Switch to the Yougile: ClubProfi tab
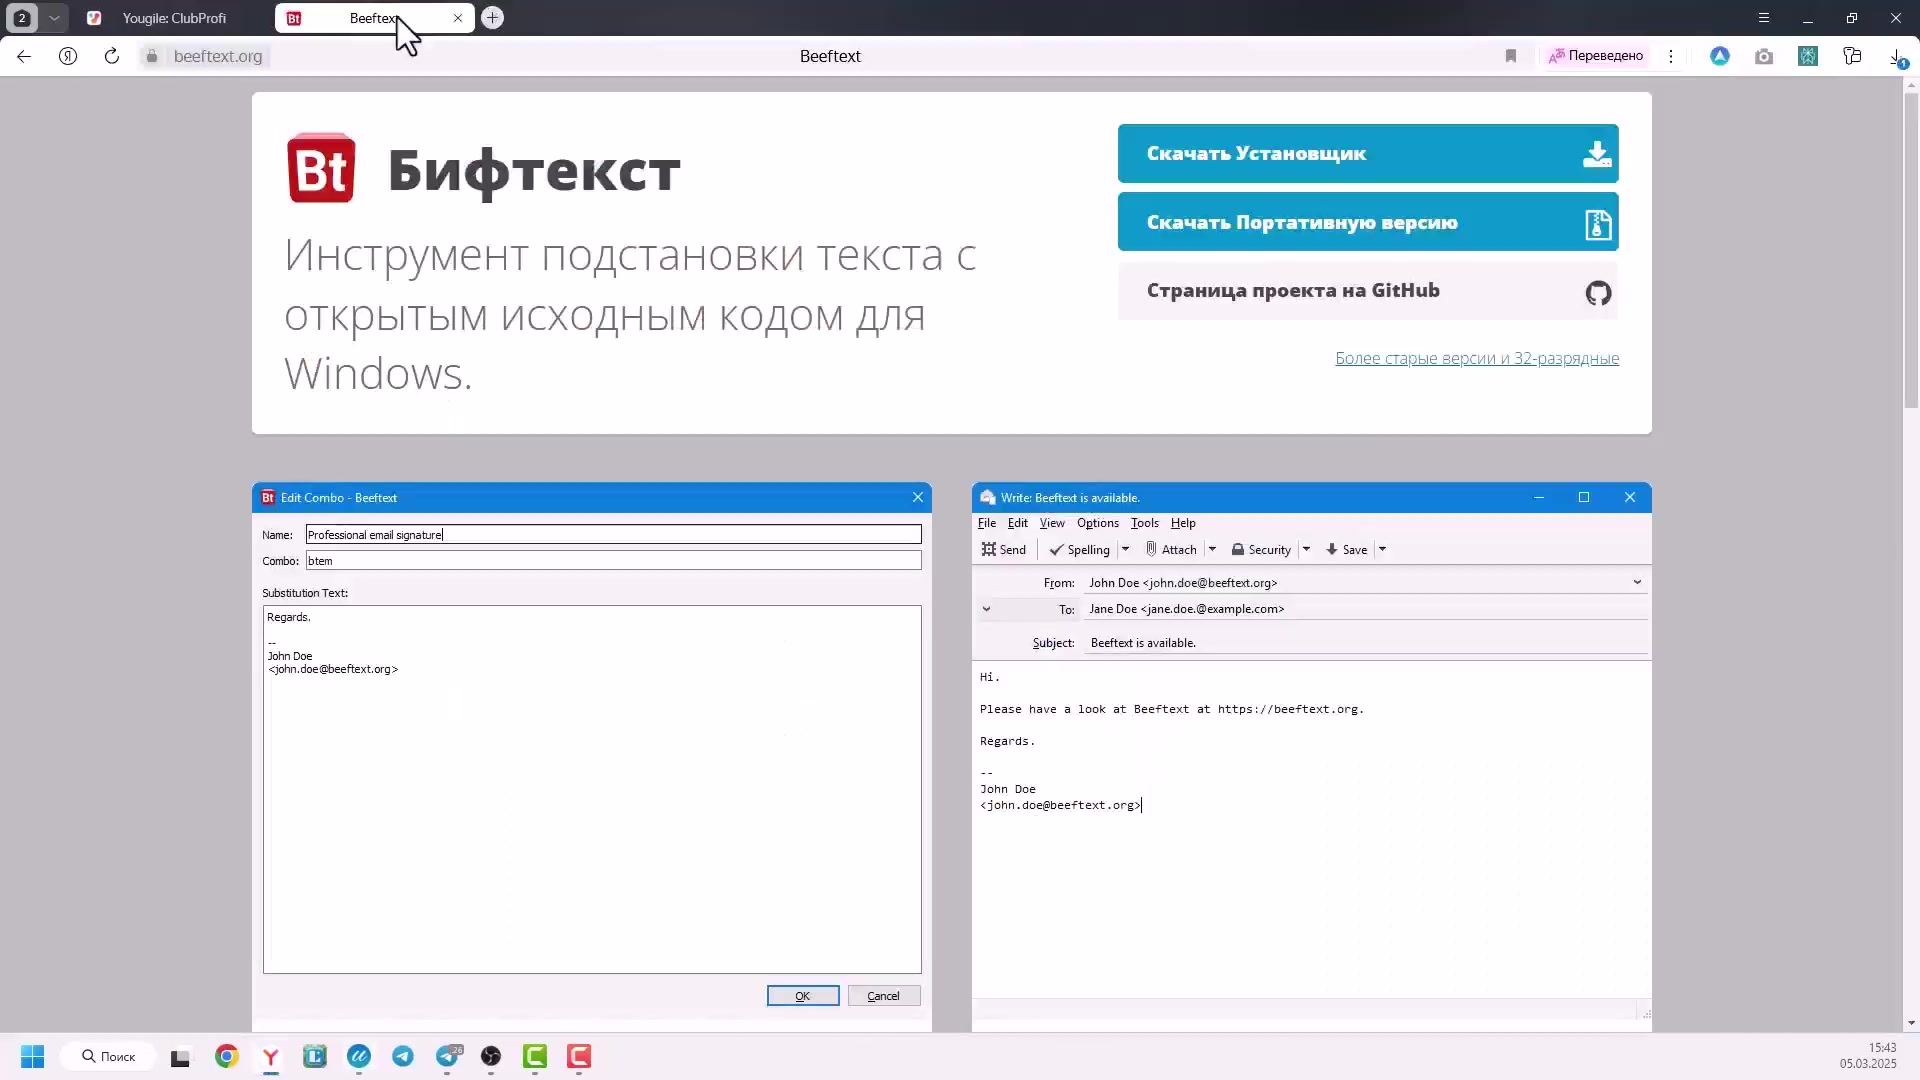The image size is (1920, 1080). coord(174,18)
